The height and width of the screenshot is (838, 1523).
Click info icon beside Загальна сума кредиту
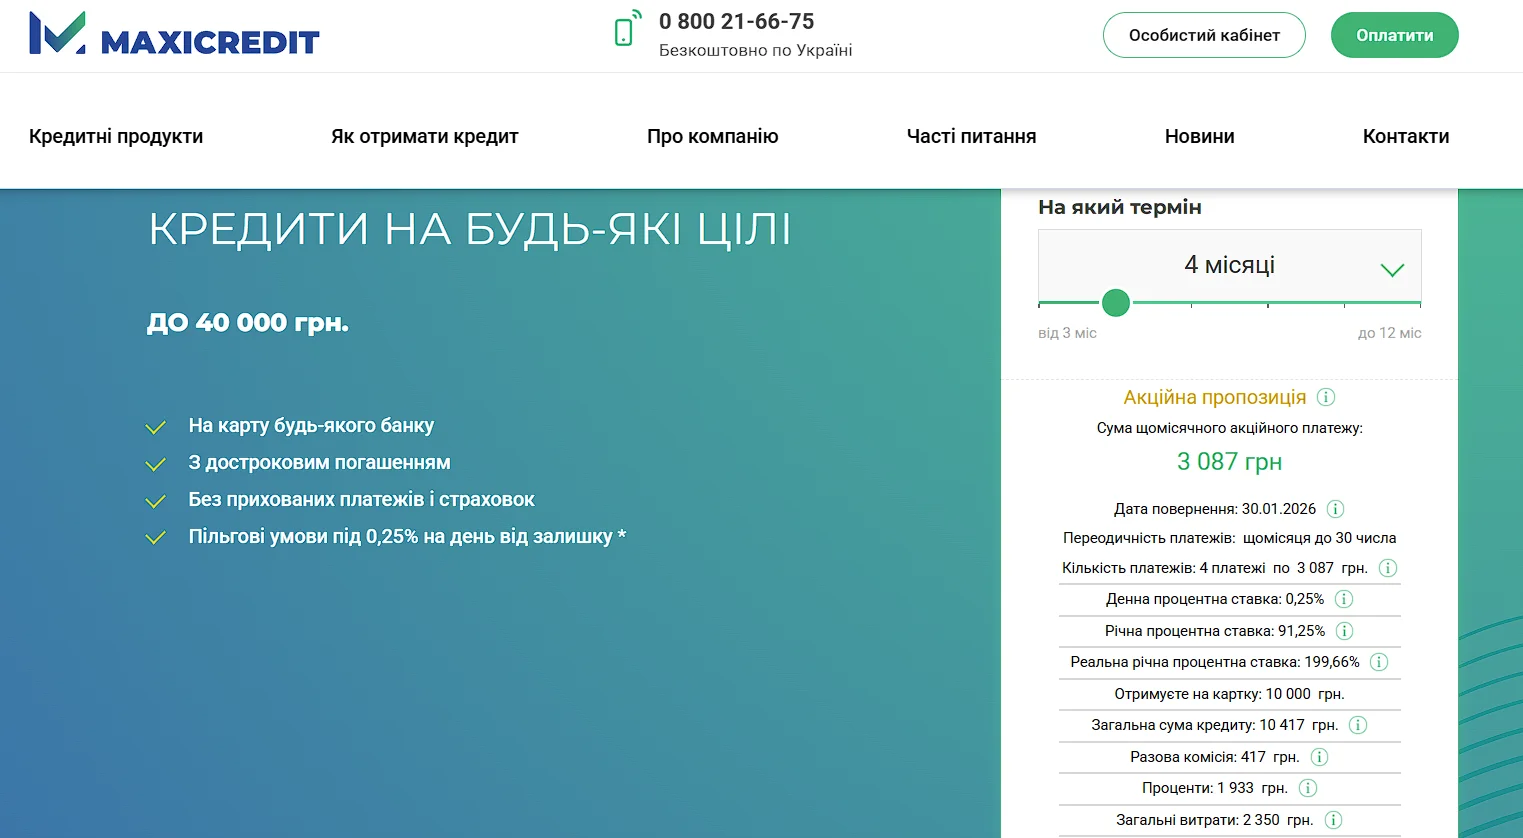point(1358,725)
